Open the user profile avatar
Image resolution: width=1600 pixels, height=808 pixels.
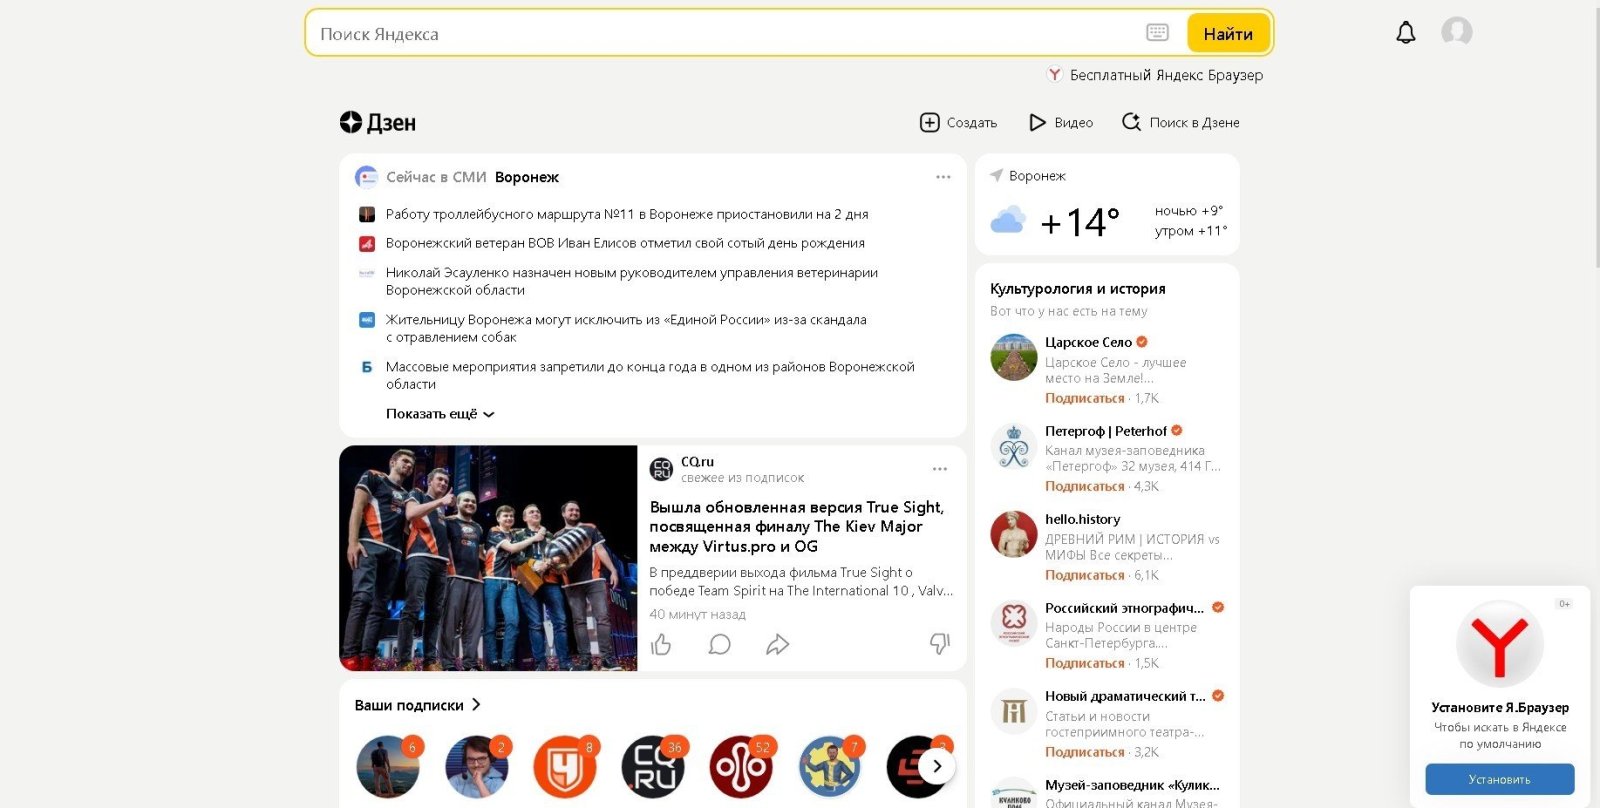(x=1456, y=32)
